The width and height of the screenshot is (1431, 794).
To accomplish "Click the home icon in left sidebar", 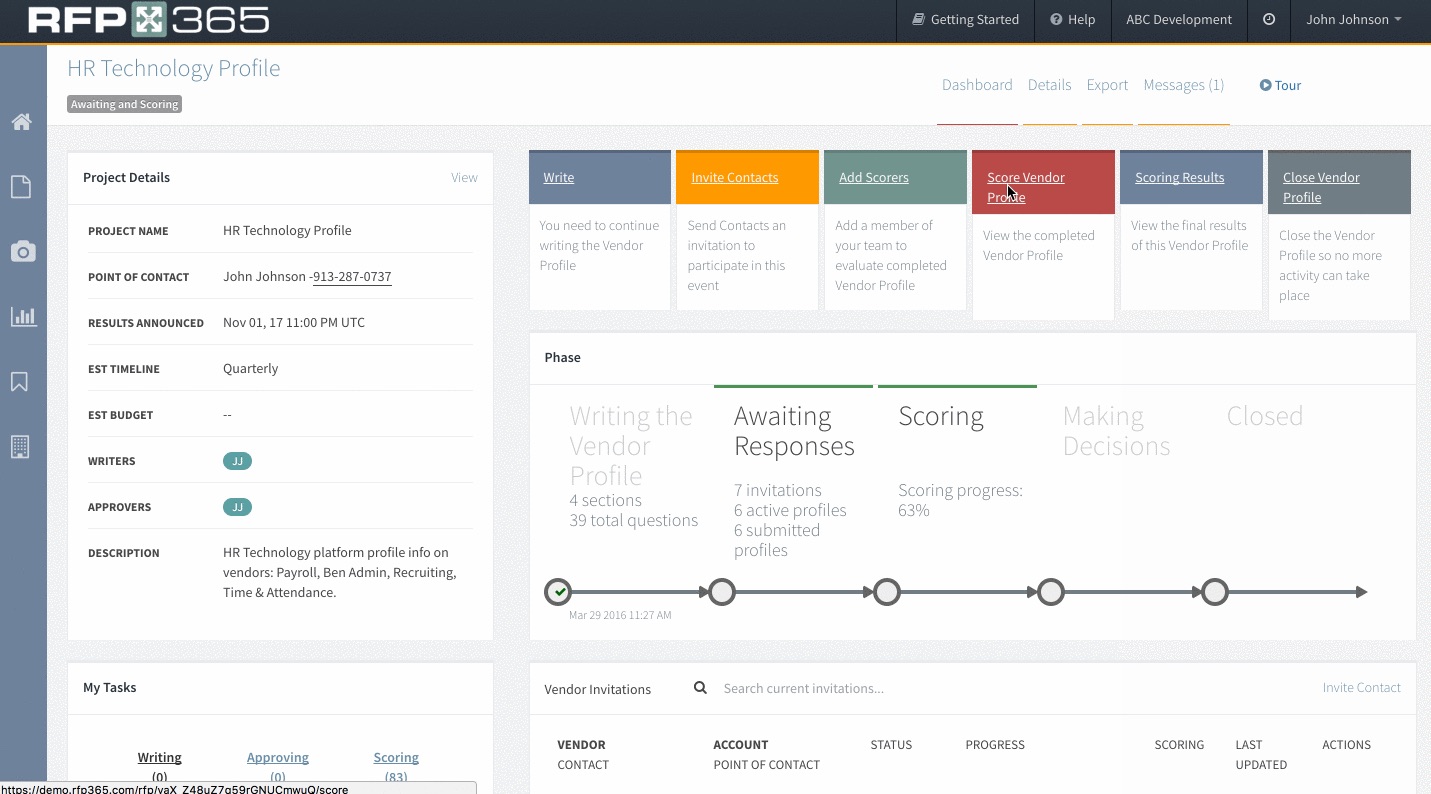I will pos(21,122).
